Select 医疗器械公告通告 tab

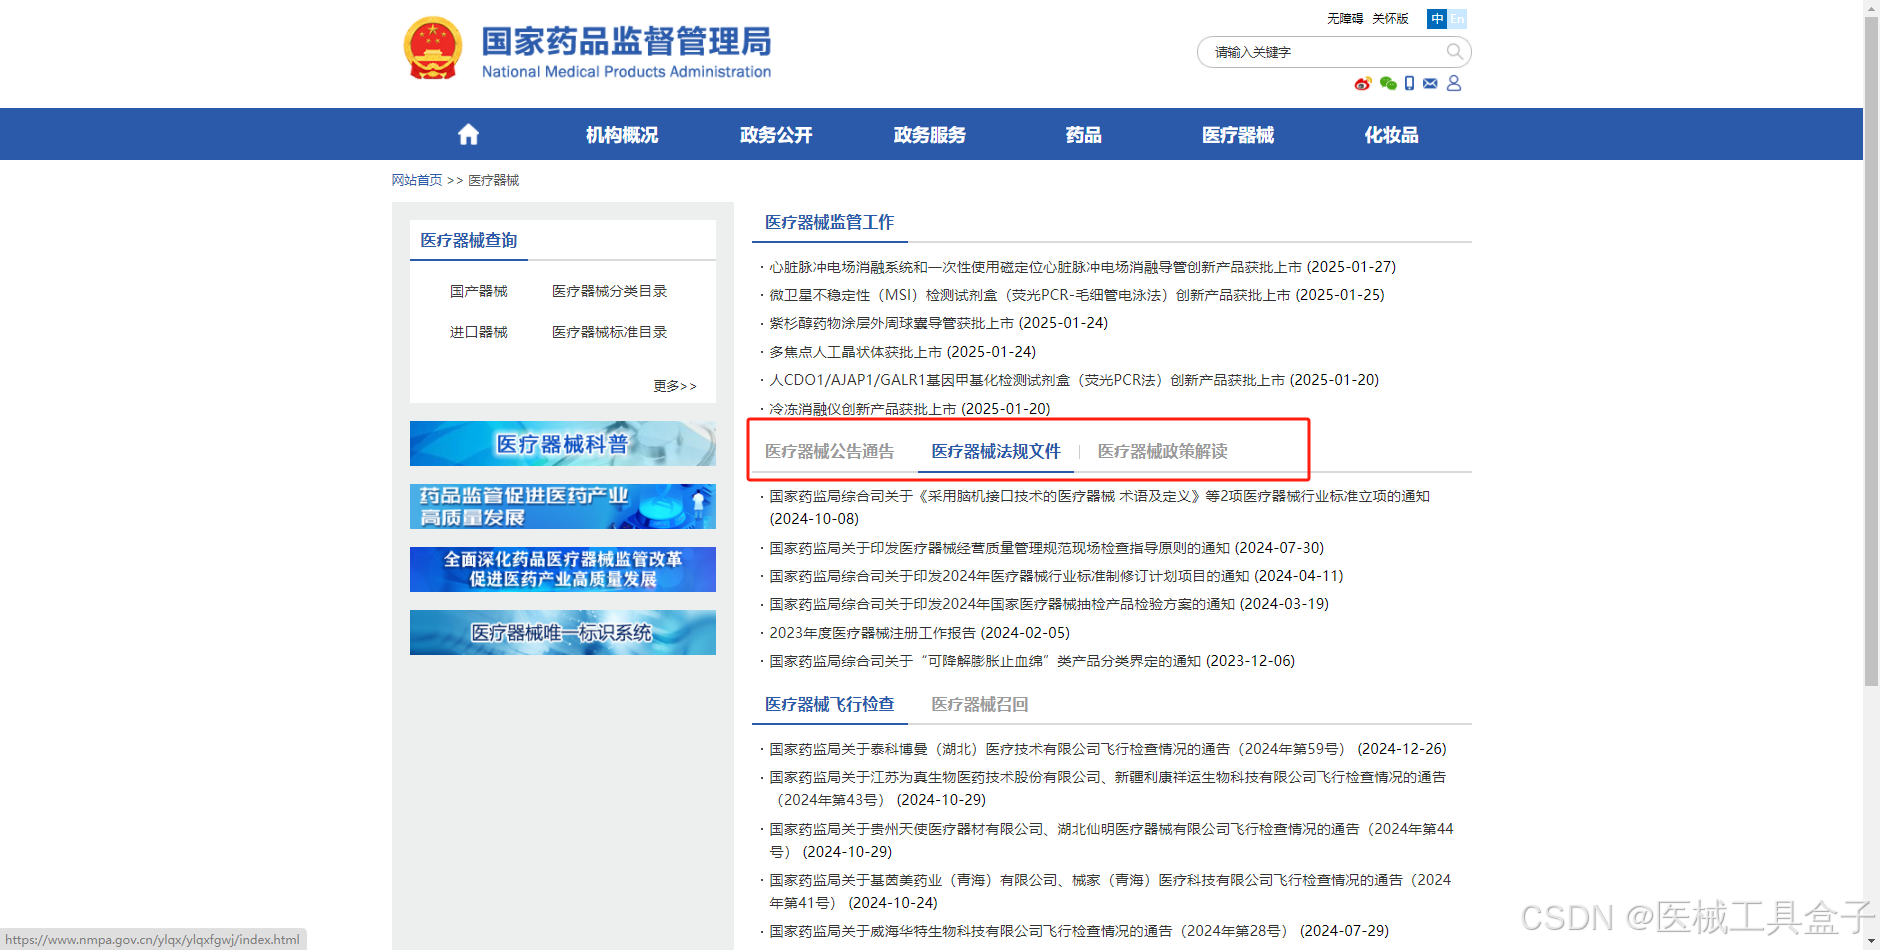[829, 451]
